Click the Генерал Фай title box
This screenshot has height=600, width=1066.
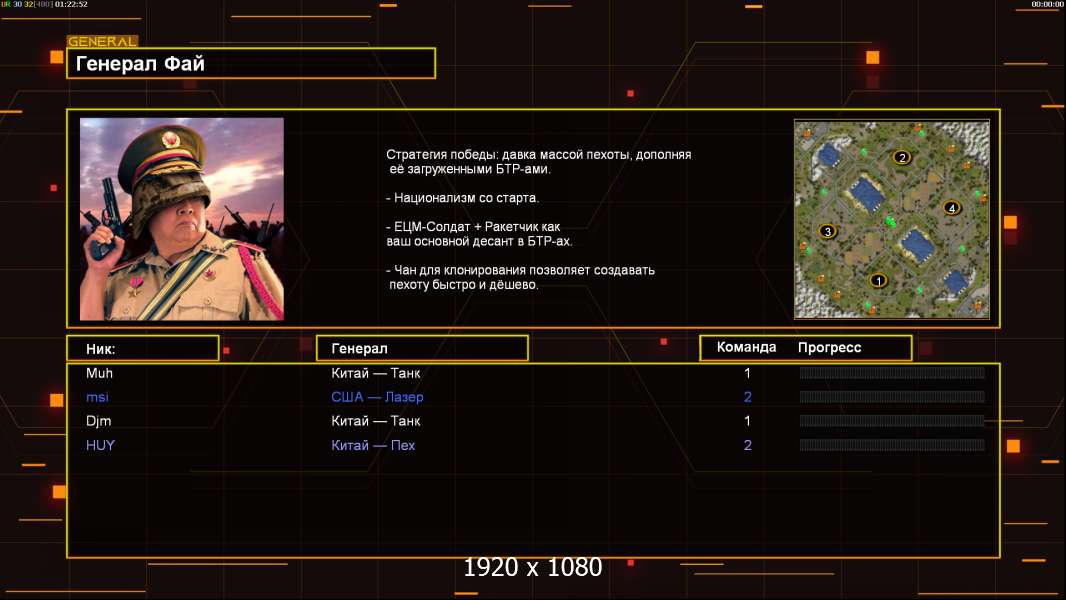[250, 63]
